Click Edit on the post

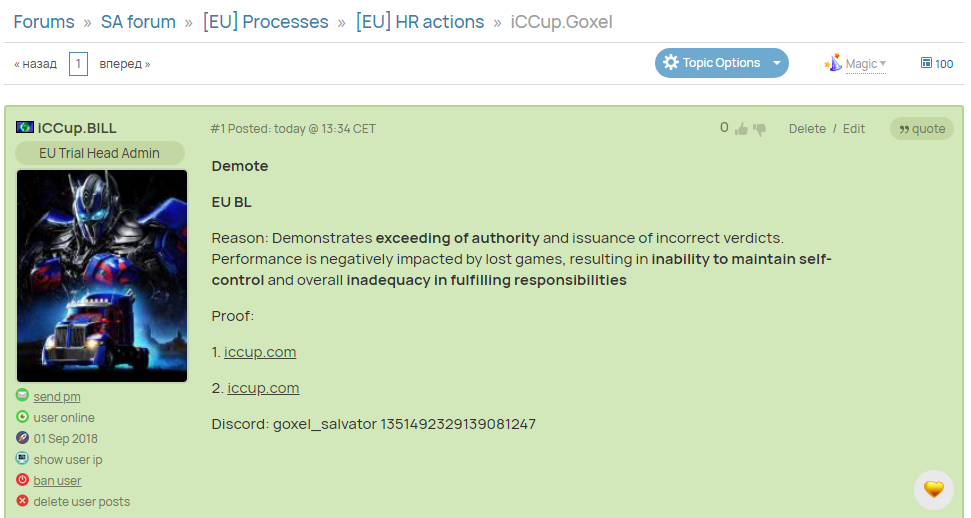pos(853,129)
